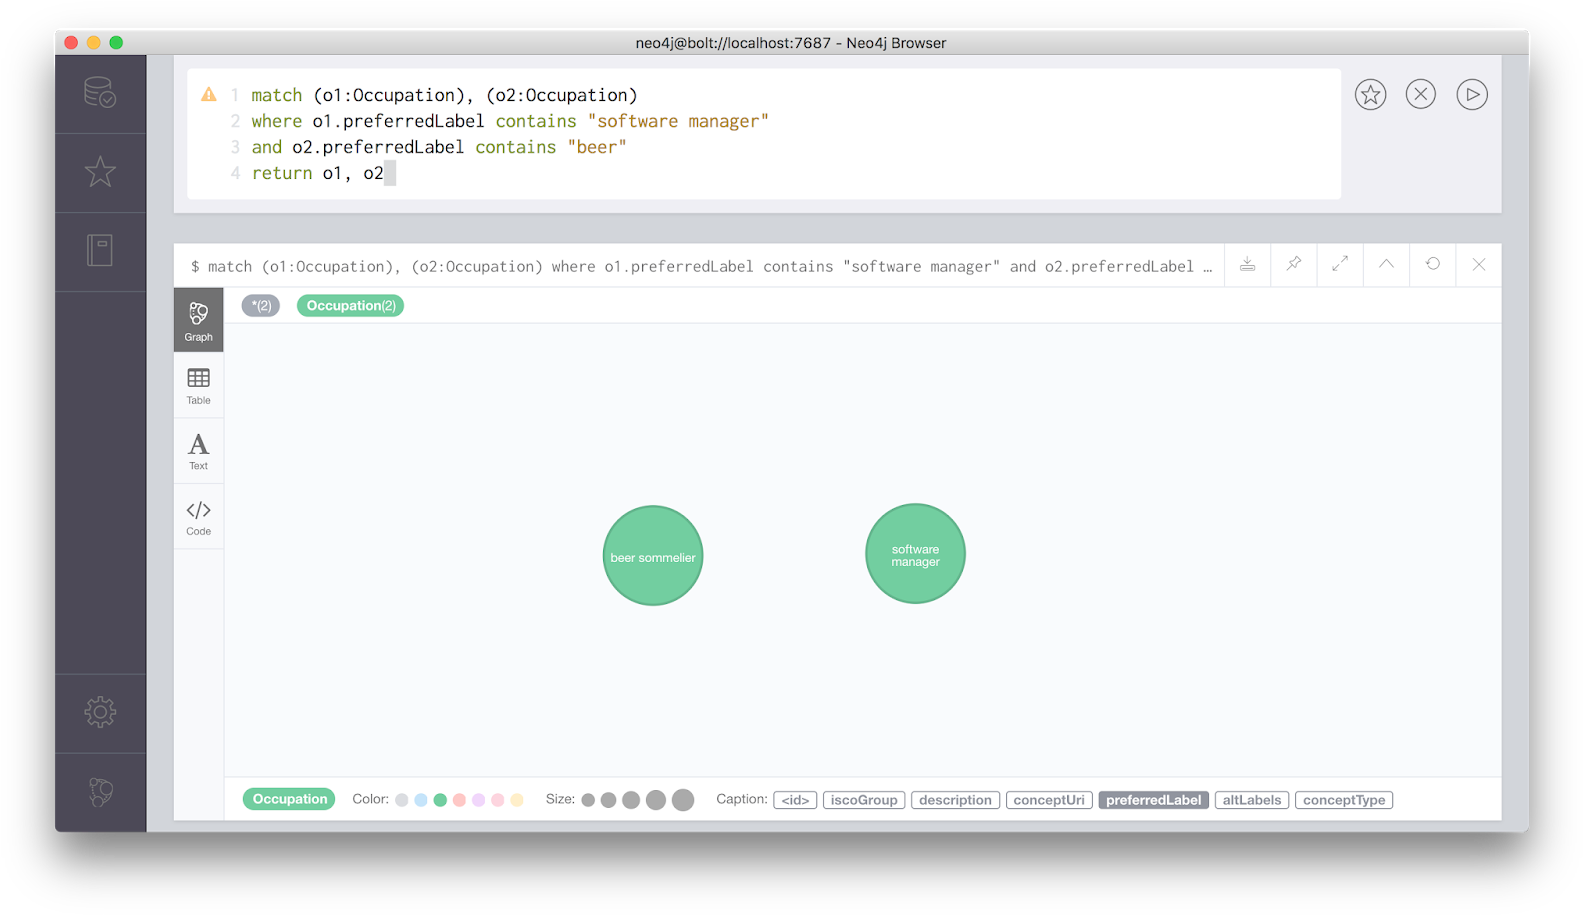Choose the largest node size circle
This screenshot has width=1583, height=915.
tap(683, 800)
